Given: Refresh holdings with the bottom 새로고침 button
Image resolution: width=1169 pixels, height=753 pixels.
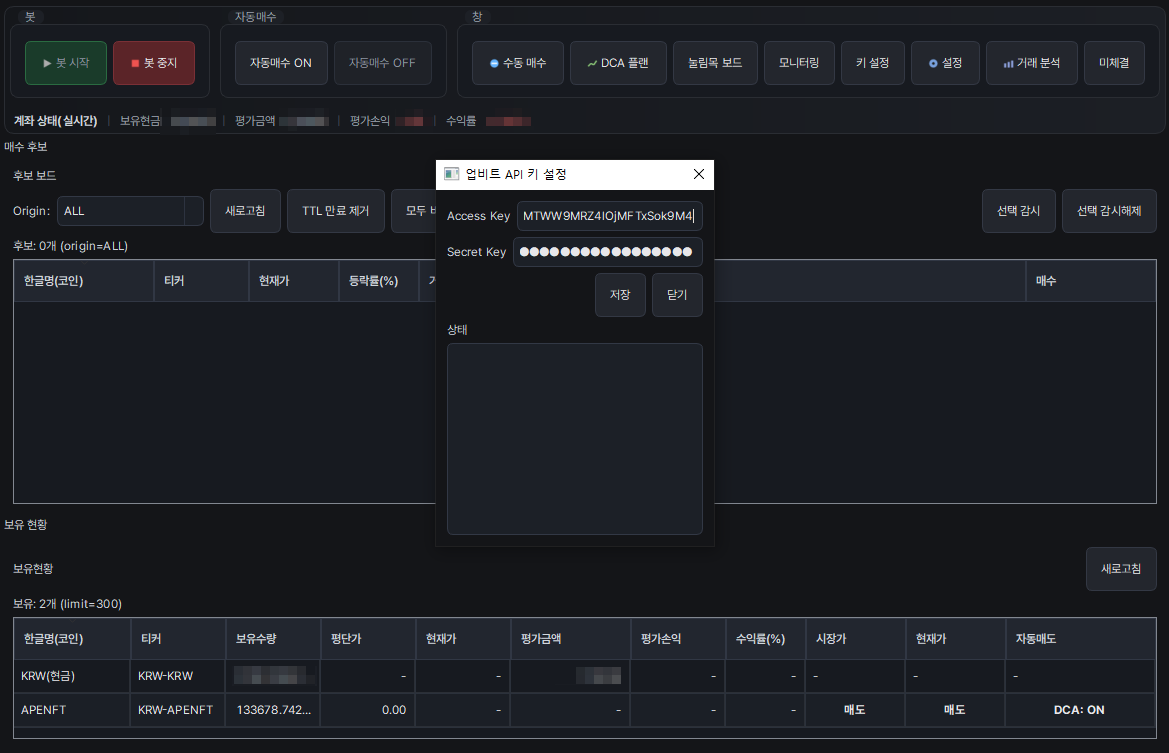Looking at the screenshot, I should click(x=1121, y=569).
